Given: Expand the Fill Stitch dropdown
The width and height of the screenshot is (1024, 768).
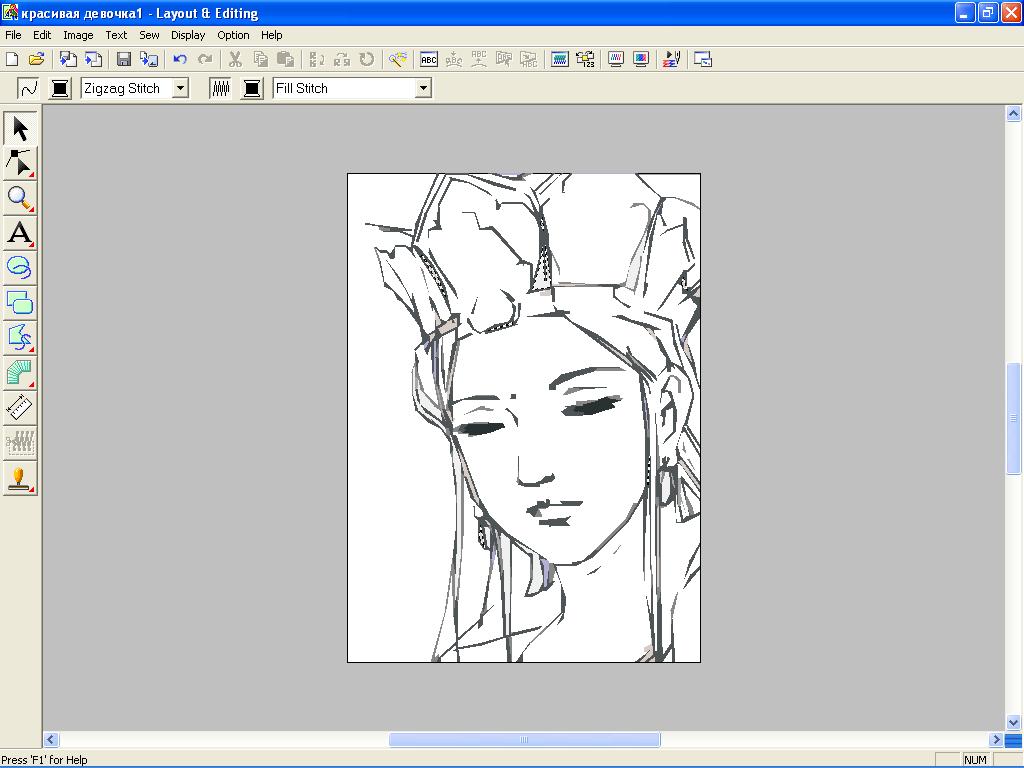Looking at the screenshot, I should [423, 88].
